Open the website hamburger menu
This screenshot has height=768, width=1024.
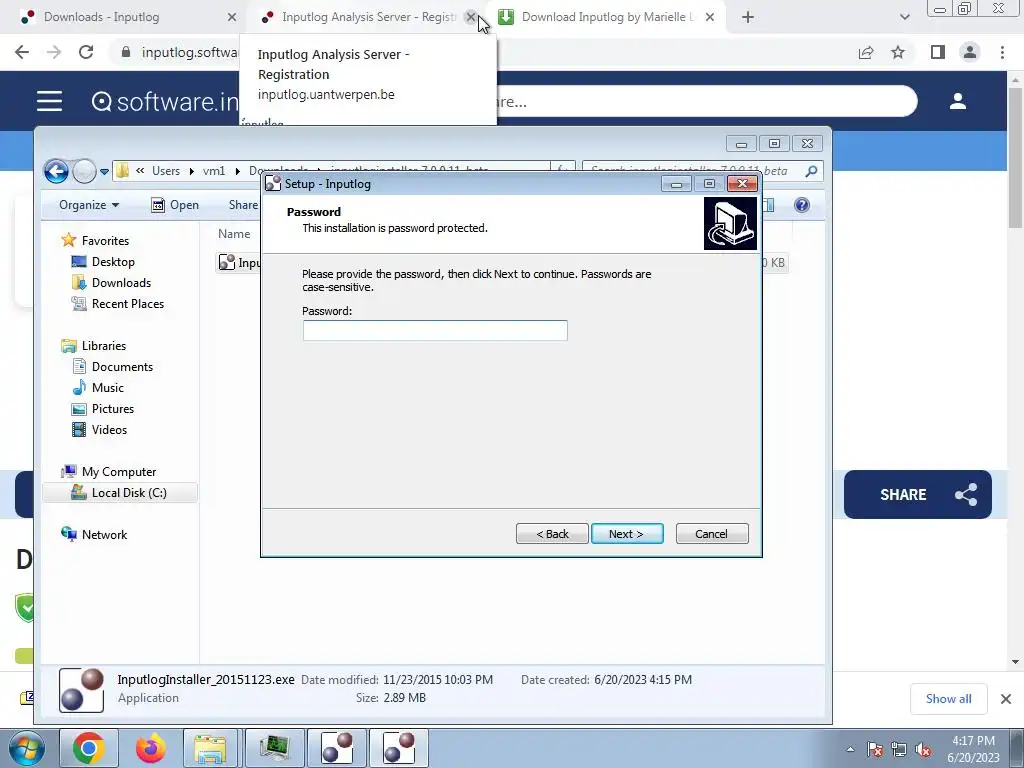tap(50, 101)
